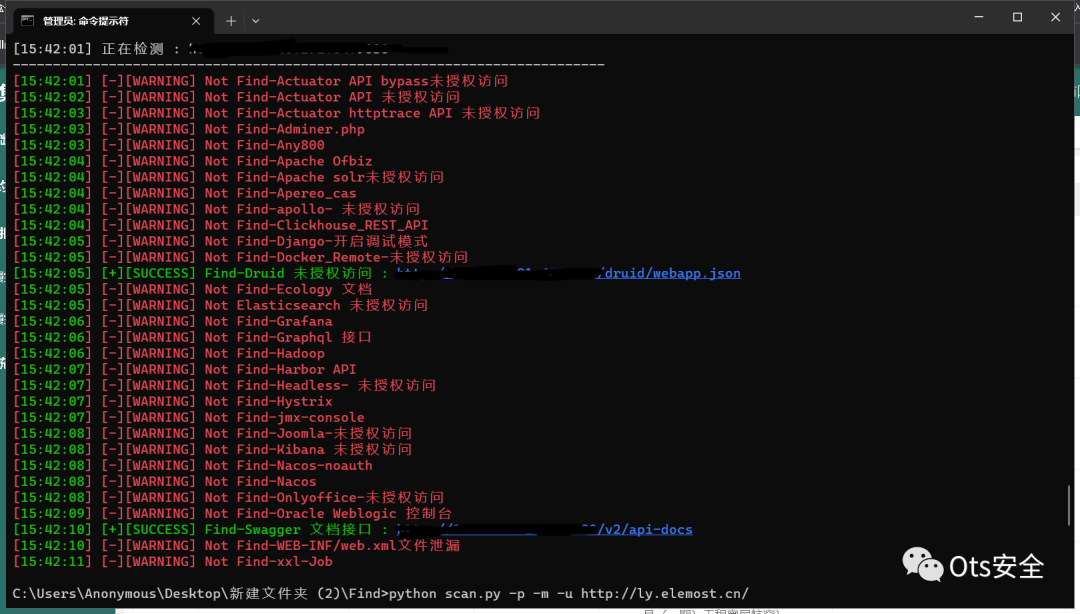The width and height of the screenshot is (1080, 614).
Task: Close the terminal window
Action: coord(1055,17)
